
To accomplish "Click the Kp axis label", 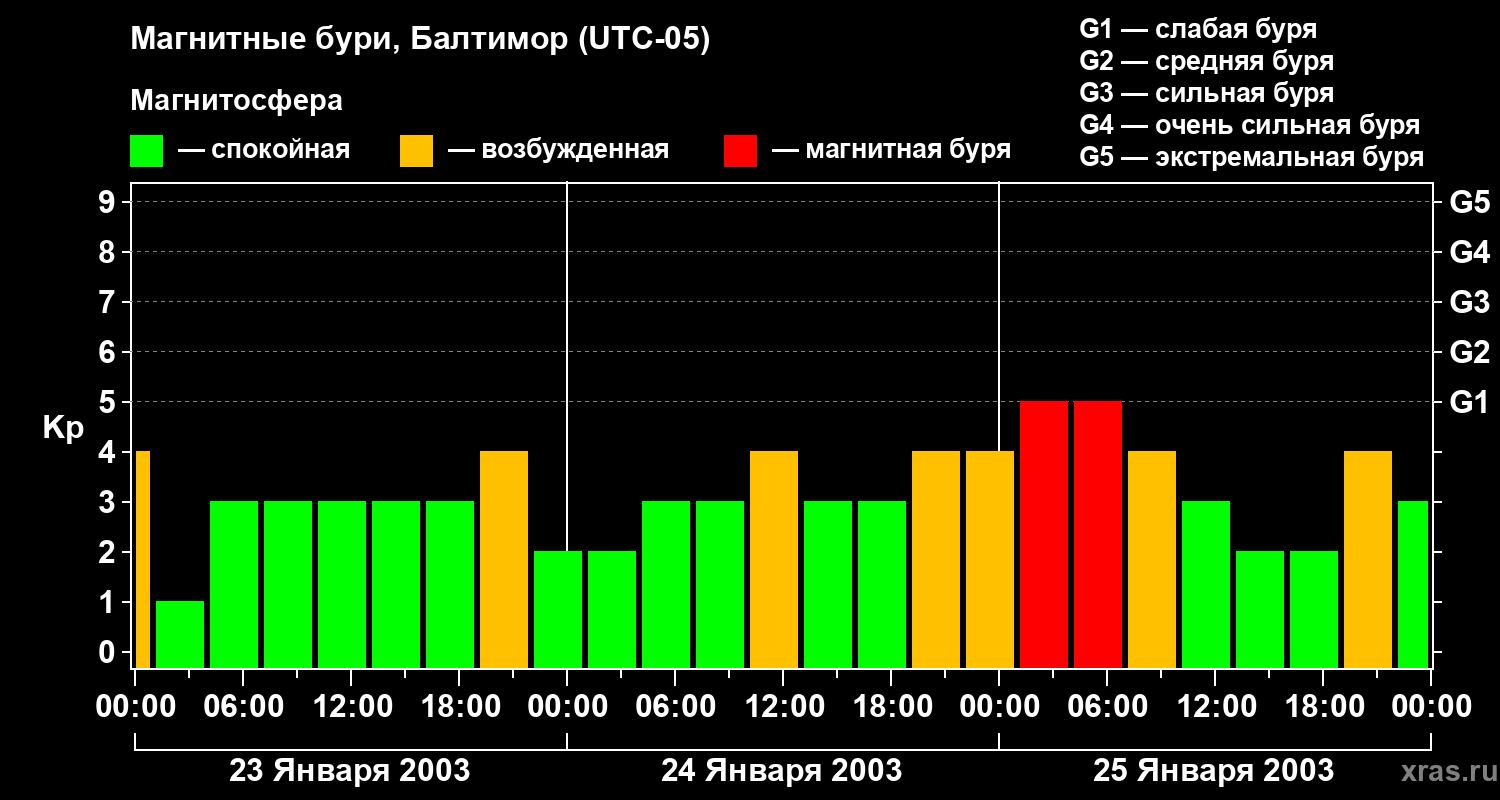I will coord(63,429).
